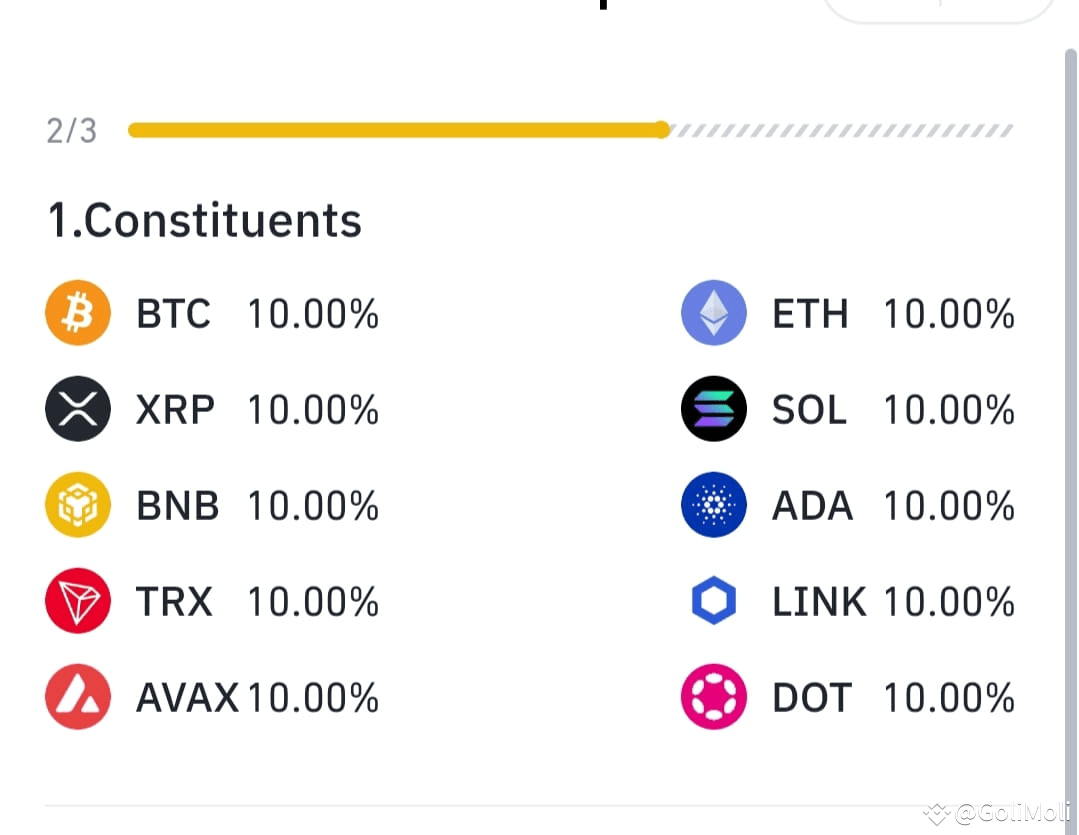Select the Chainlink LINK hexagon icon
The image size is (1079, 835).
click(713, 601)
